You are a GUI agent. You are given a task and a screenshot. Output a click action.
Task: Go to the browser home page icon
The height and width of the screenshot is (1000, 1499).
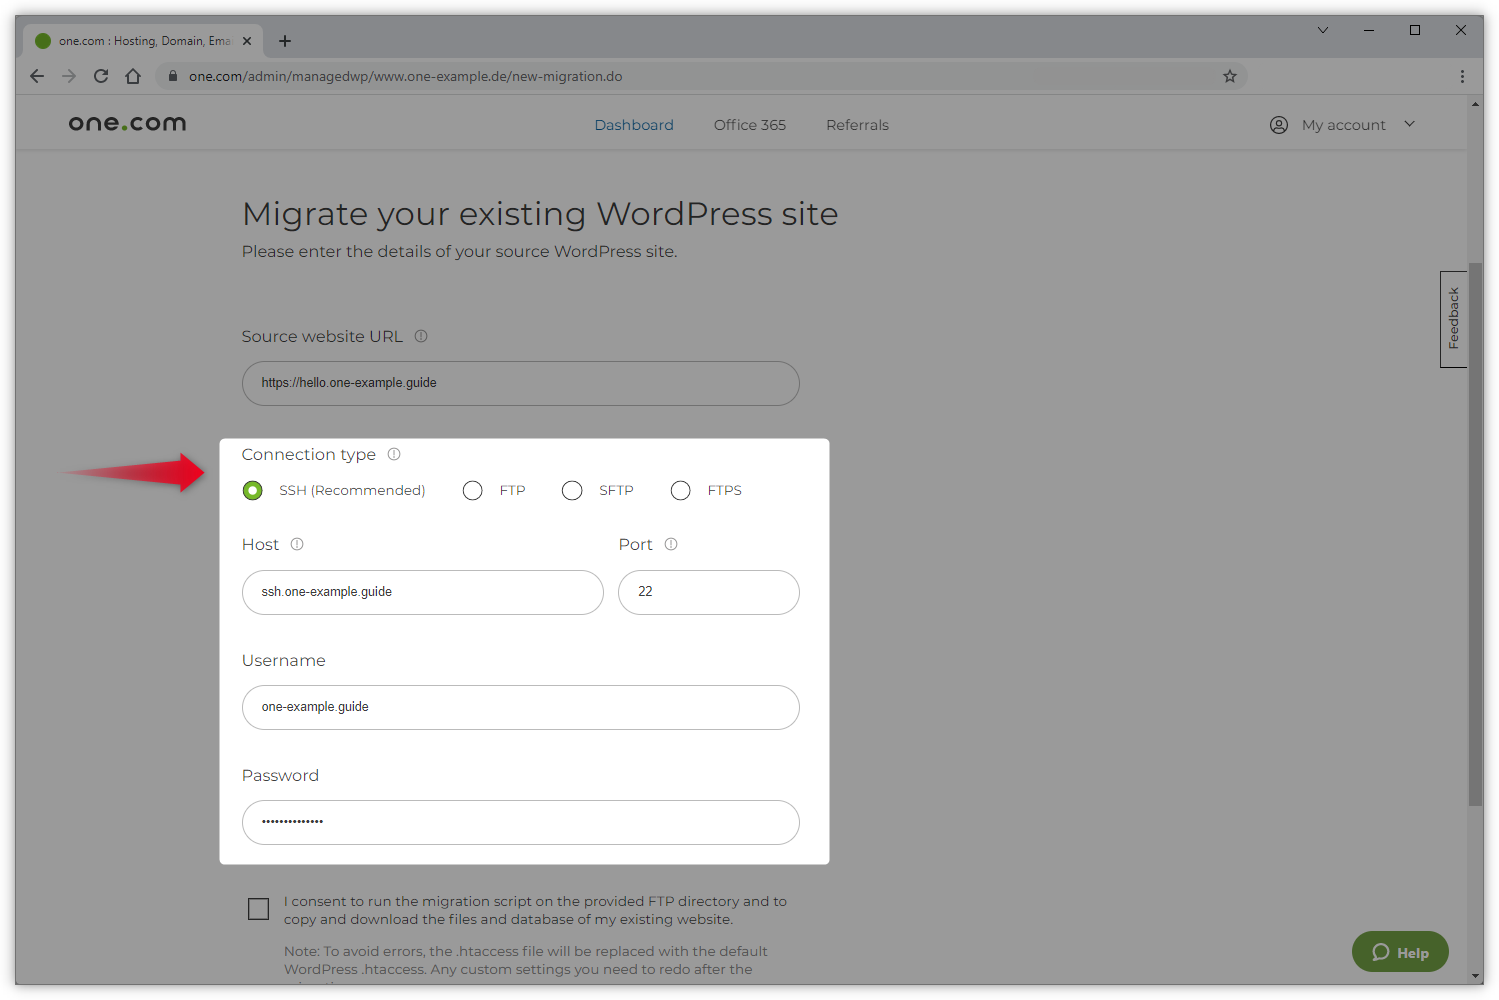click(x=133, y=76)
